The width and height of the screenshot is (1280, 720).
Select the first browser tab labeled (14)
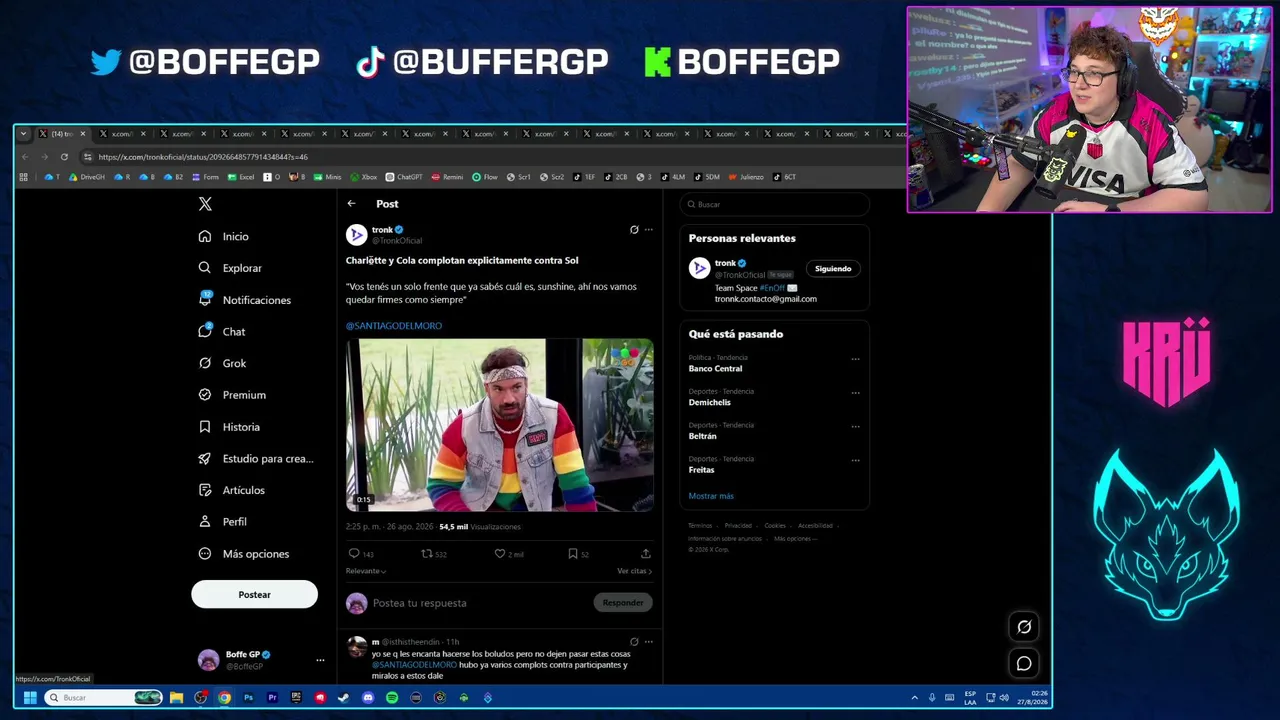[x=62, y=134]
